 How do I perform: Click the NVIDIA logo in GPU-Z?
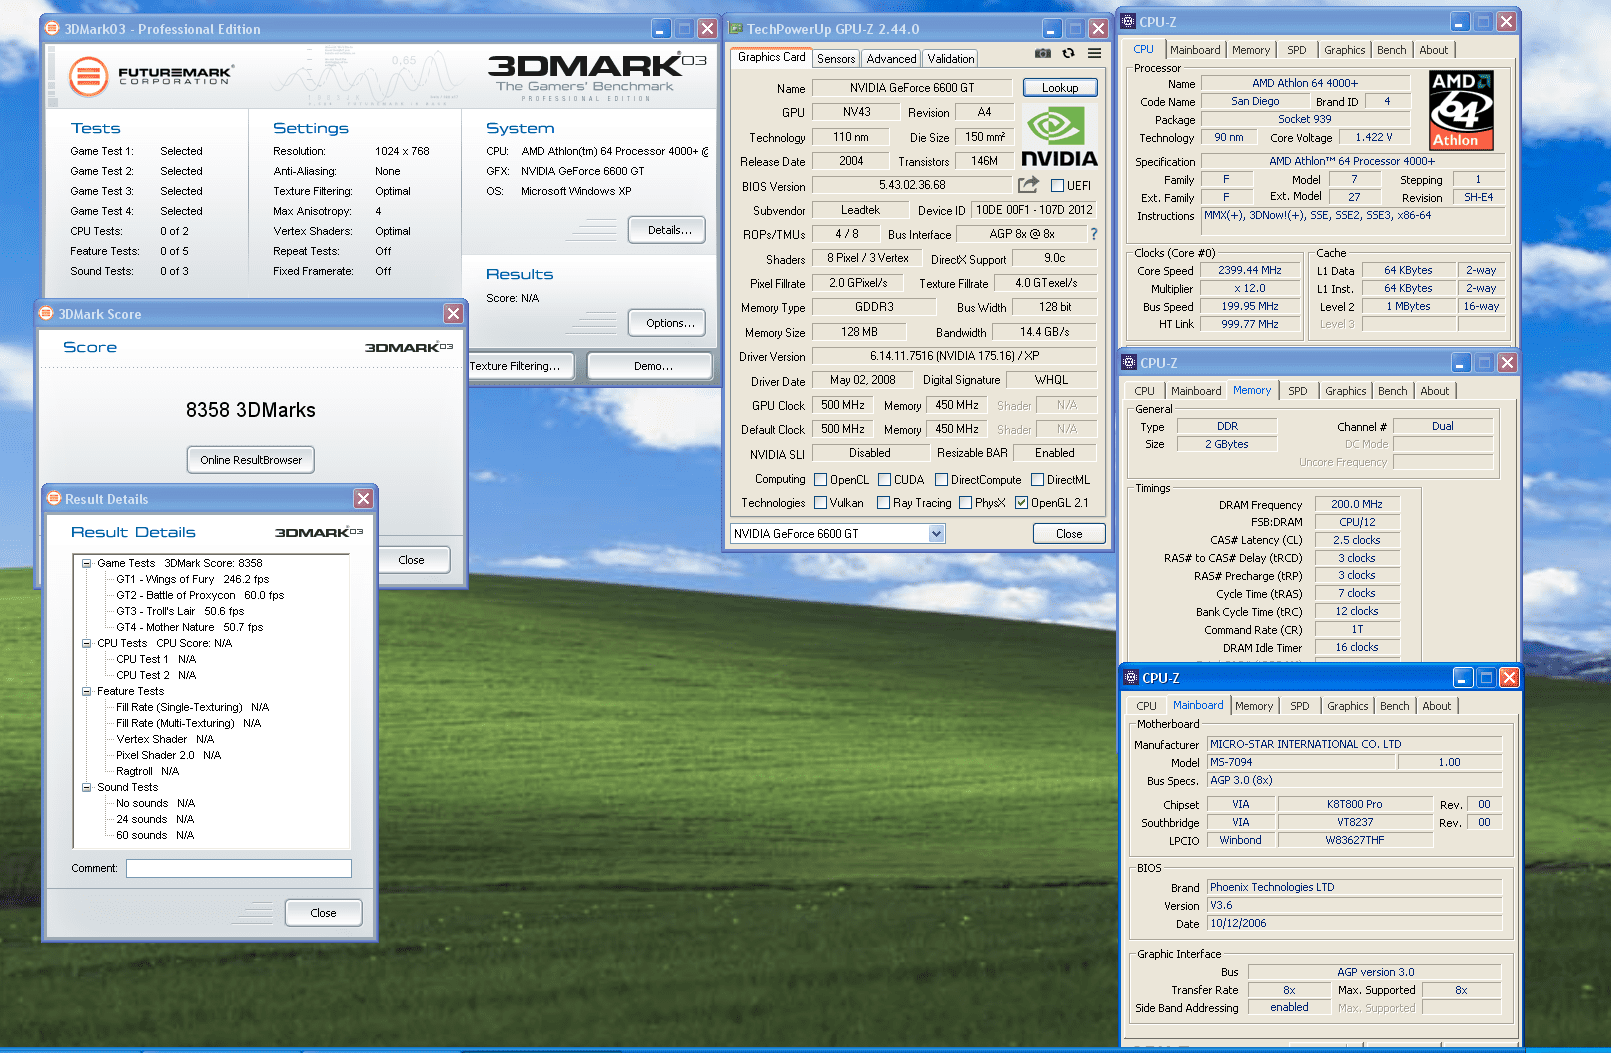click(1059, 137)
